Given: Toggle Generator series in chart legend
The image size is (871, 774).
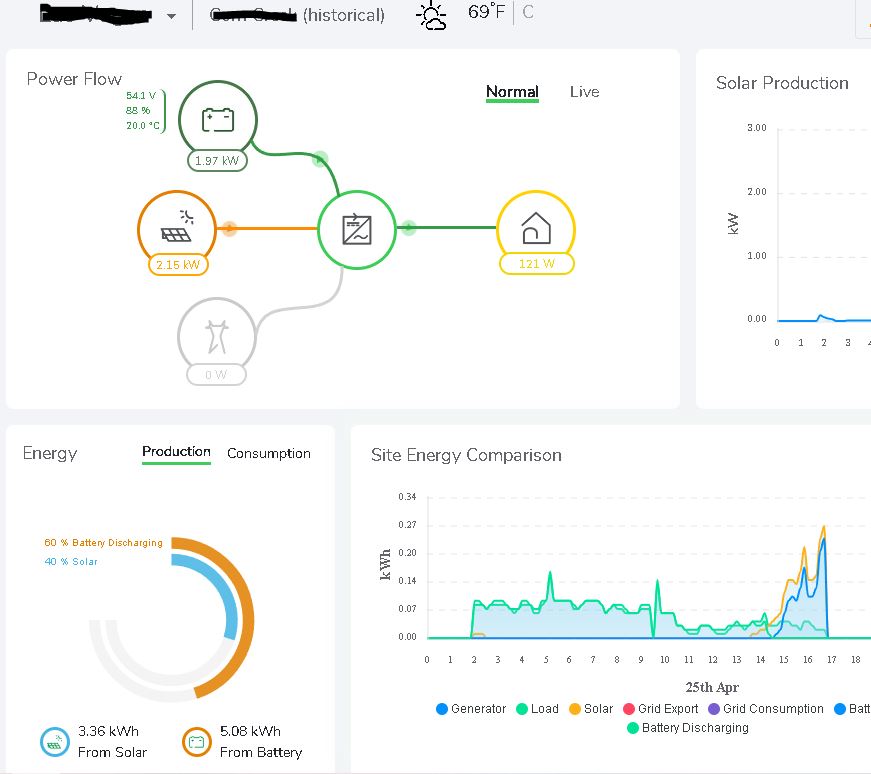Looking at the screenshot, I should (471, 708).
